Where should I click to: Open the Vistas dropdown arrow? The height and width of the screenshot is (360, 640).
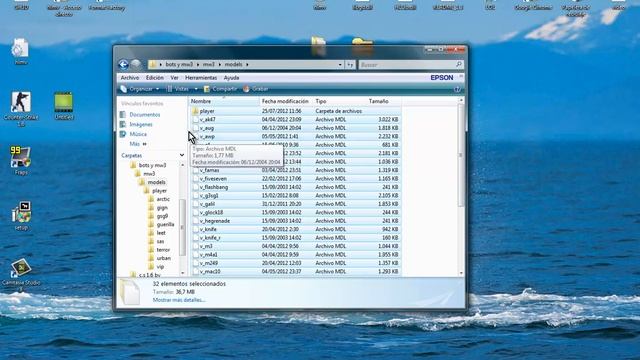[196, 89]
